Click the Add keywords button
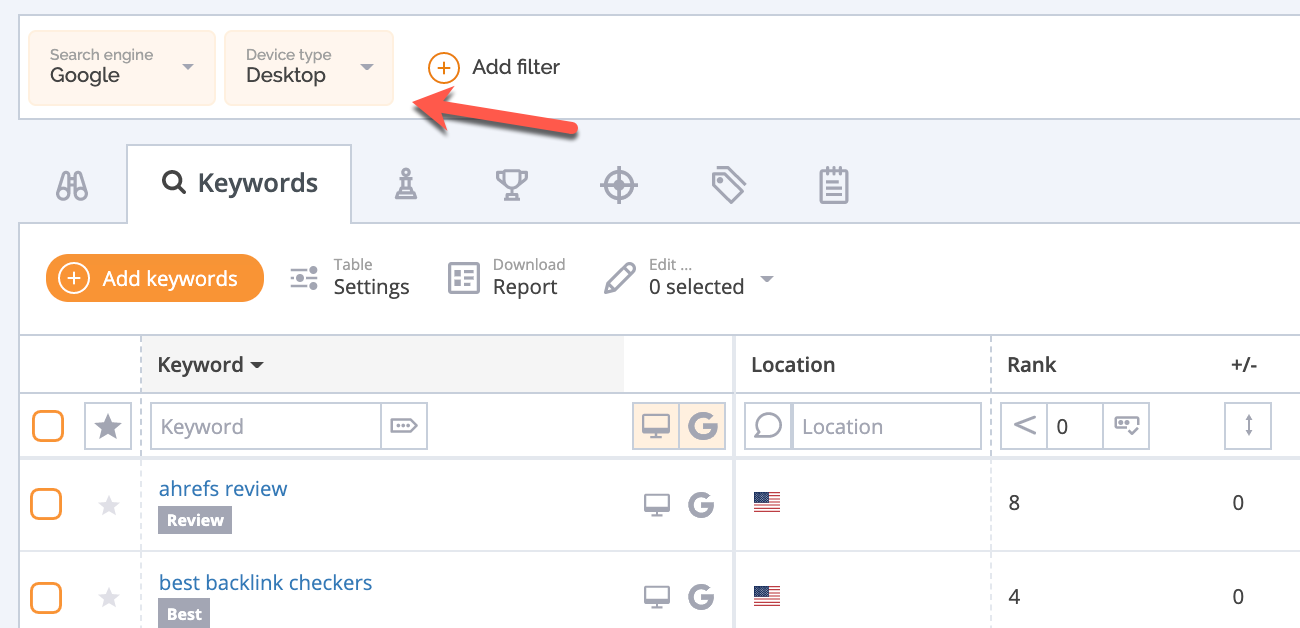 pos(155,278)
